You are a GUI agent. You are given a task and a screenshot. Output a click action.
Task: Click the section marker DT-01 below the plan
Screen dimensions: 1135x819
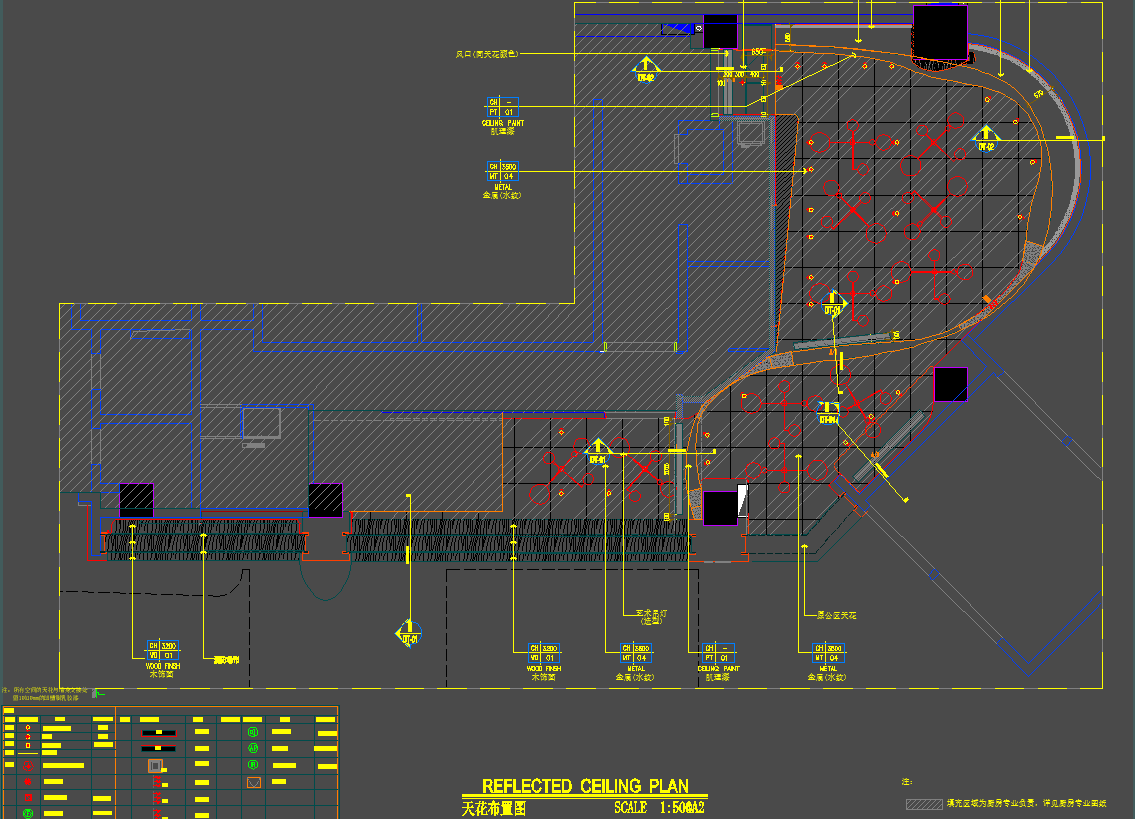[409, 634]
